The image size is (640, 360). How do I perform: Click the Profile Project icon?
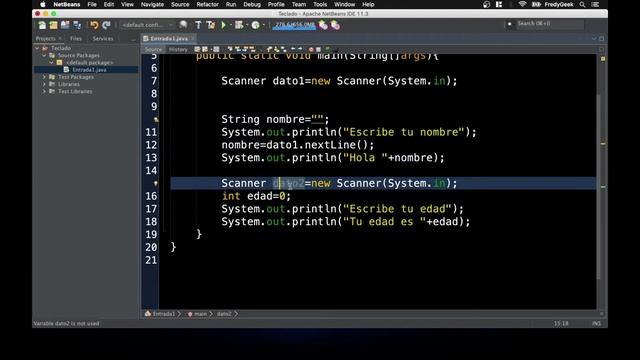point(256,25)
